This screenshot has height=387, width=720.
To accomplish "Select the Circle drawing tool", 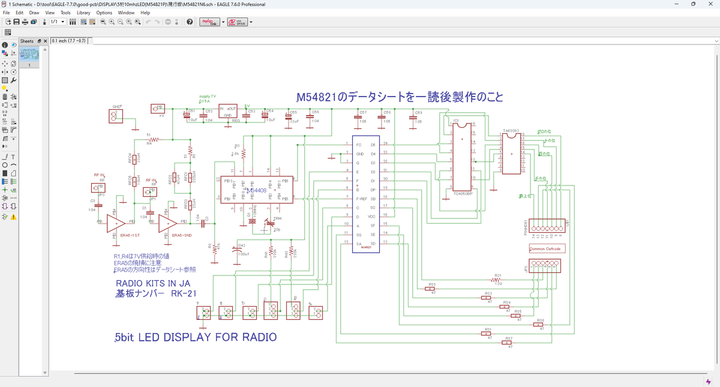I will [x=5, y=165].
